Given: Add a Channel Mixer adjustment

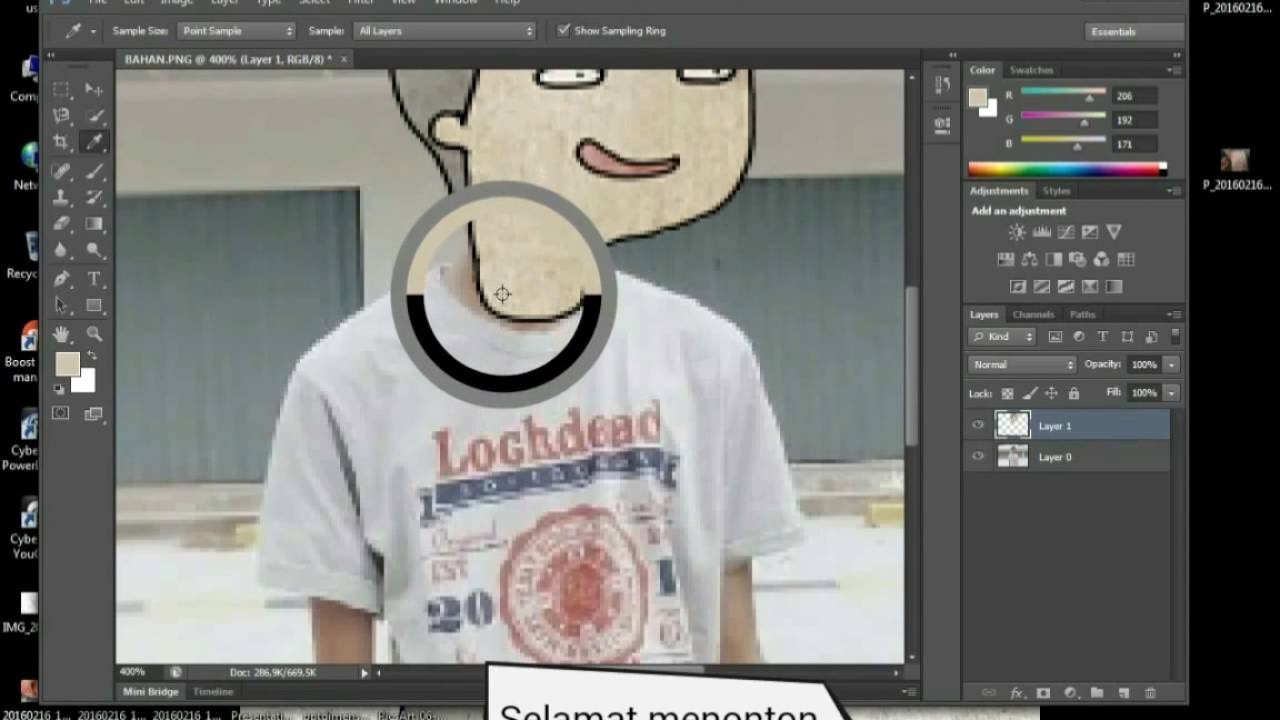Looking at the screenshot, I should click(x=1102, y=259).
